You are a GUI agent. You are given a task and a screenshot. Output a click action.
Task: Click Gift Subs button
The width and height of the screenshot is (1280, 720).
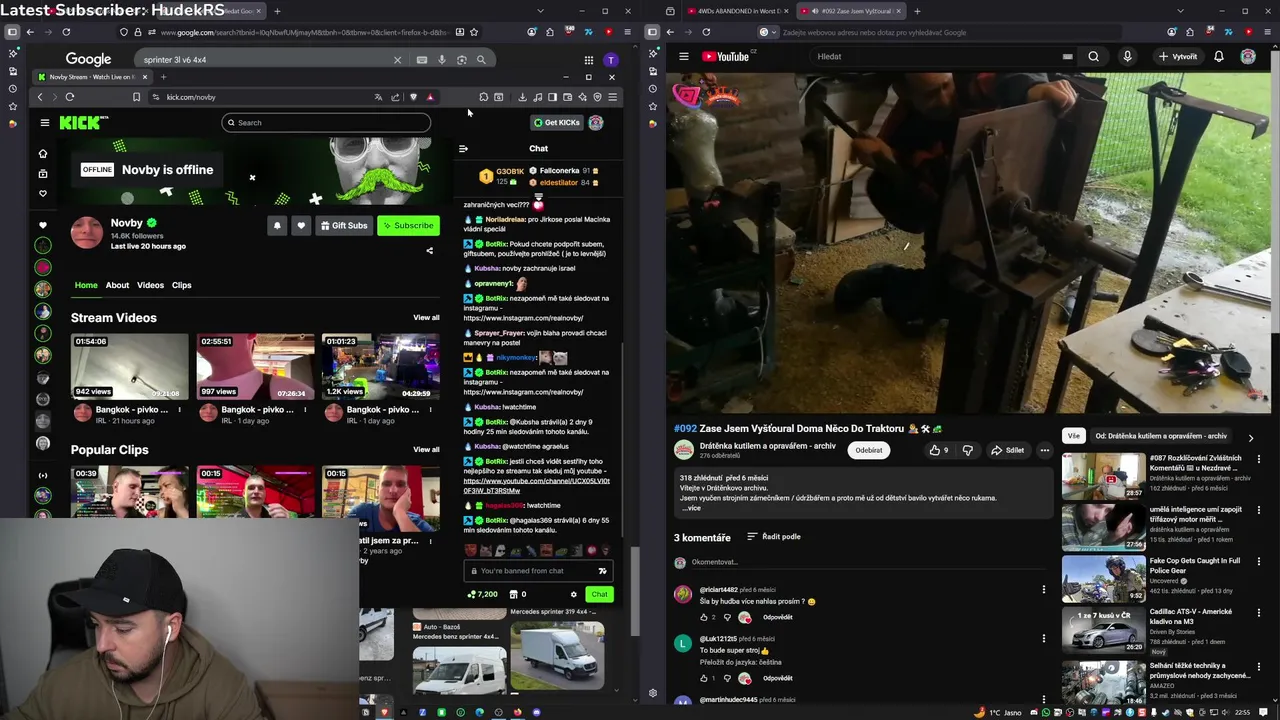coord(343,226)
